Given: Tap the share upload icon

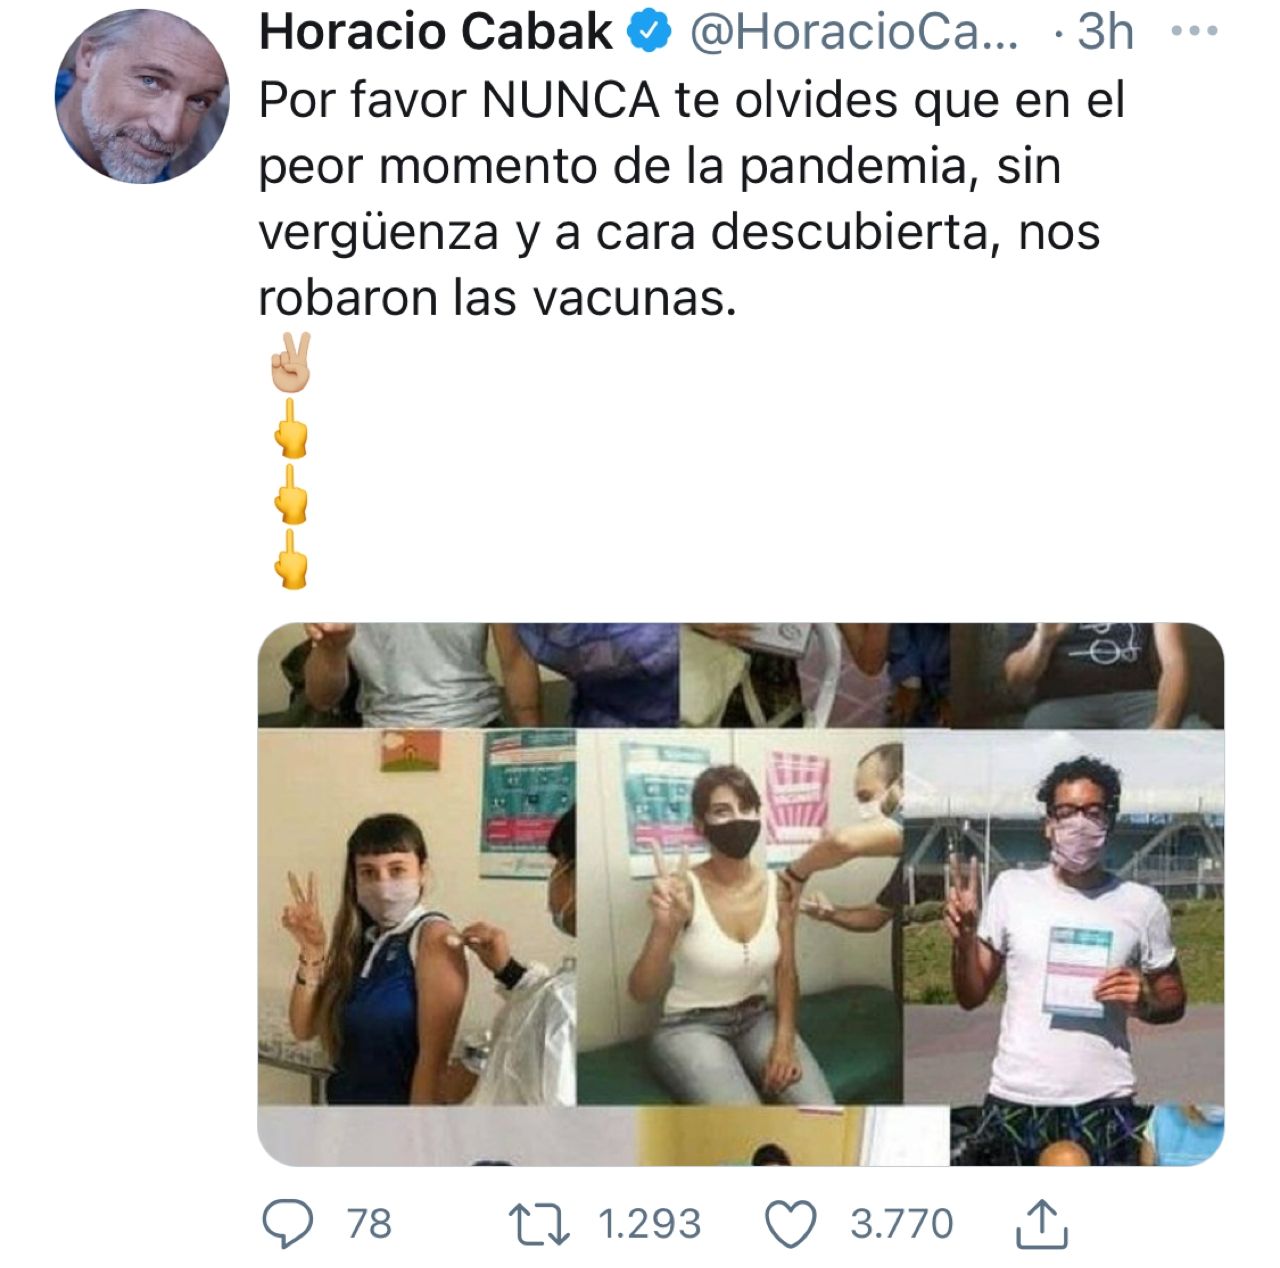Looking at the screenshot, I should (1042, 1224).
